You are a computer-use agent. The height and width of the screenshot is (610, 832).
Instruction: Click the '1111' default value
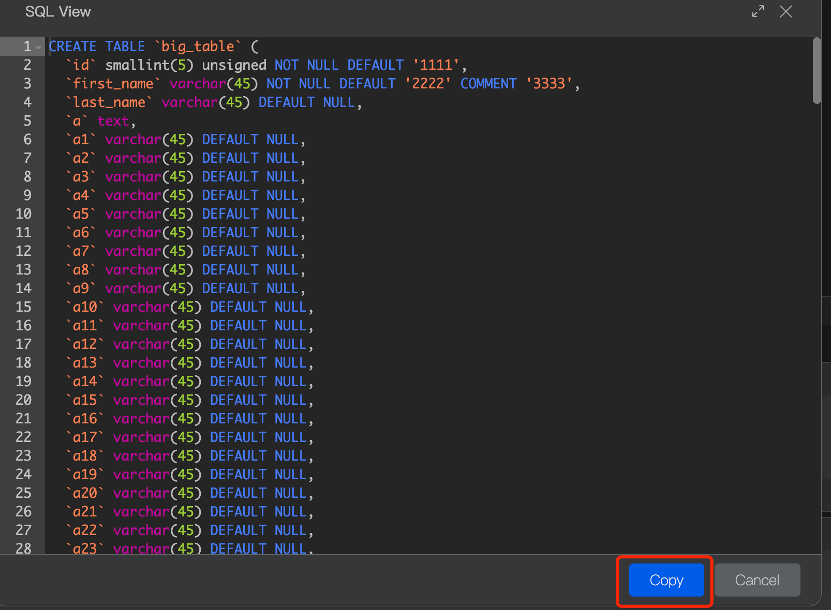436,65
